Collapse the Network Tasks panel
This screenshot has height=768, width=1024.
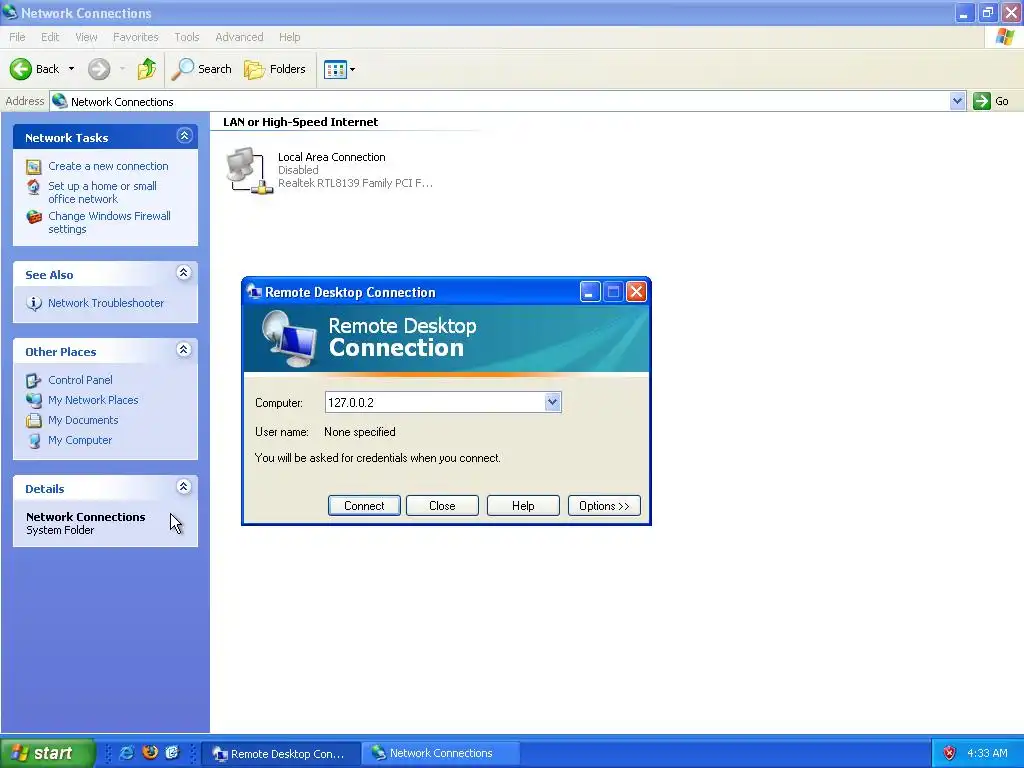pyautogui.click(x=184, y=136)
